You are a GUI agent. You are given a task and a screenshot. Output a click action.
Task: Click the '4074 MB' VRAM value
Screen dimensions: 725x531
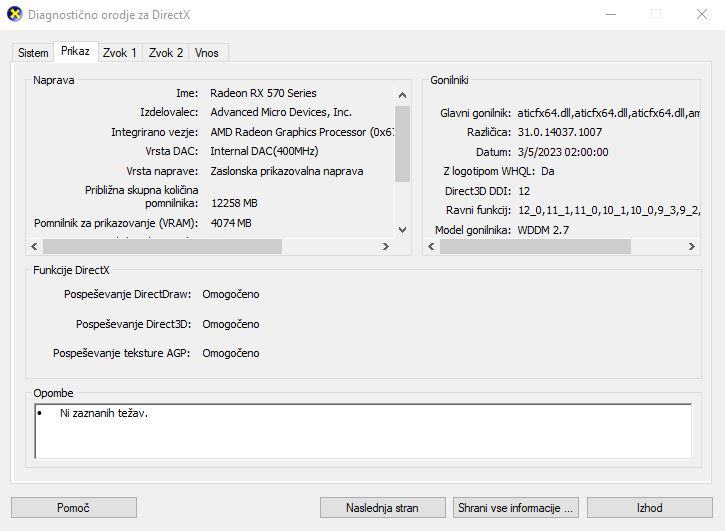pyautogui.click(x=231, y=223)
